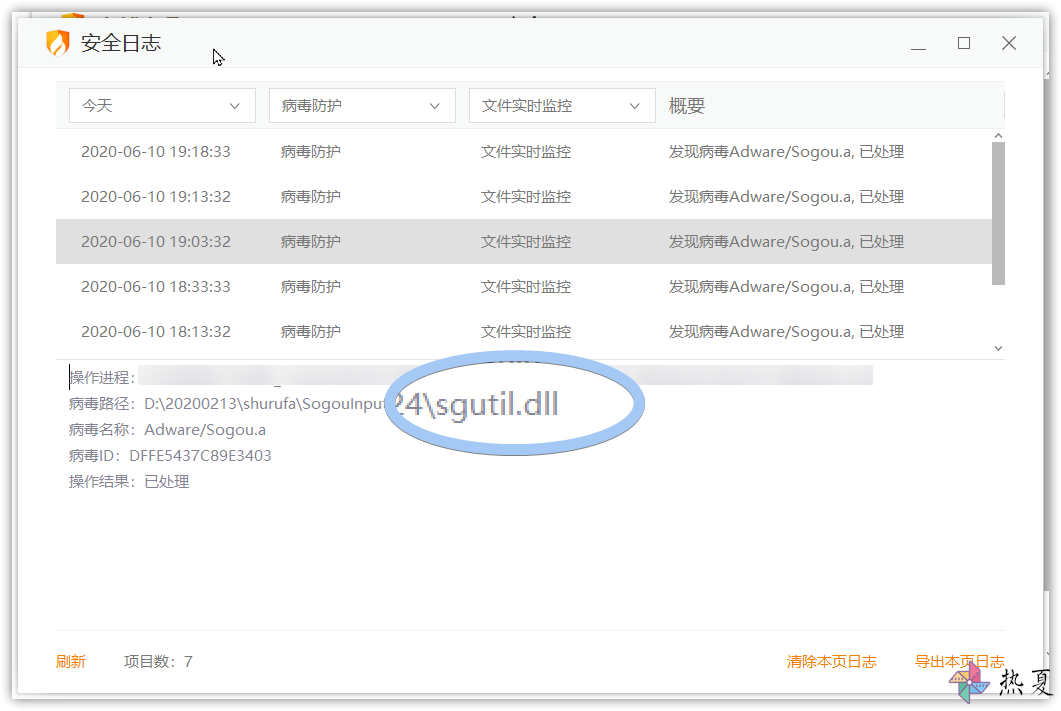Image resolution: width=1061 pixels, height=711 pixels.
Task: Select the log entry at 19:18:33
Action: coord(524,152)
